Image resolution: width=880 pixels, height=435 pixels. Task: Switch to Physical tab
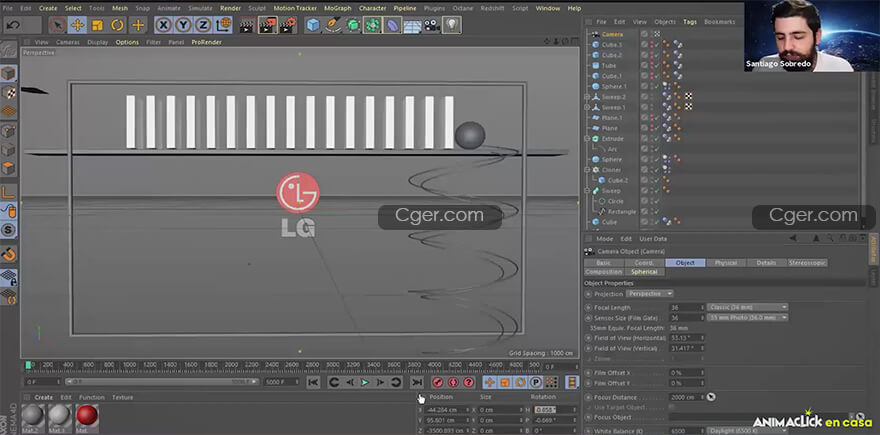726,263
